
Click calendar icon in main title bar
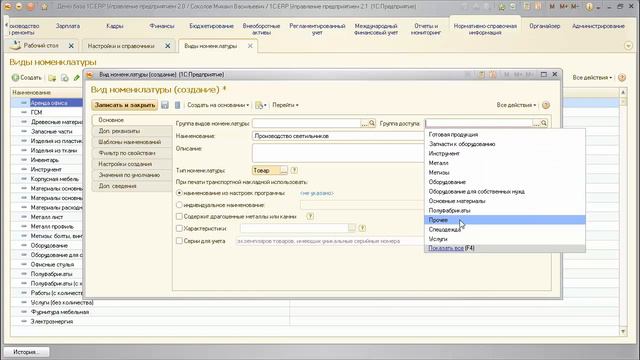click(x=538, y=7)
